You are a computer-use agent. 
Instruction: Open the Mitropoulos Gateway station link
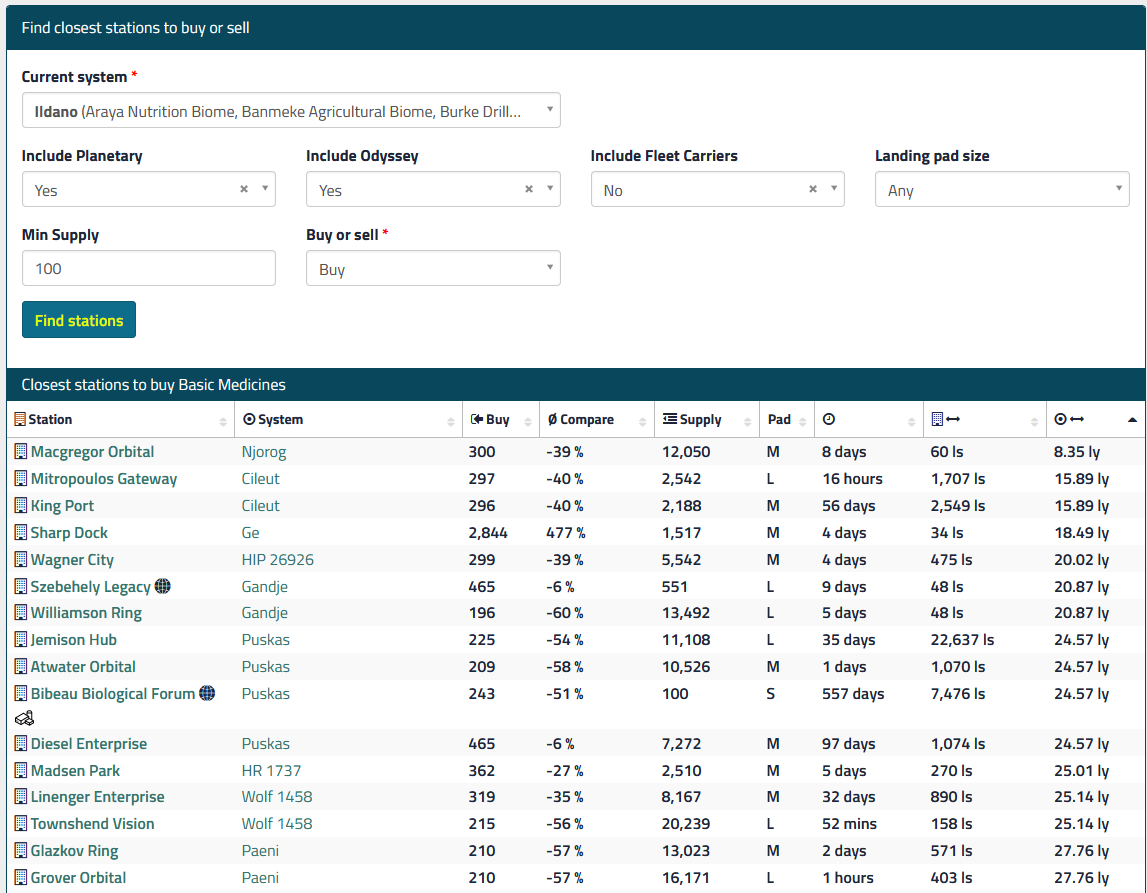pos(104,479)
